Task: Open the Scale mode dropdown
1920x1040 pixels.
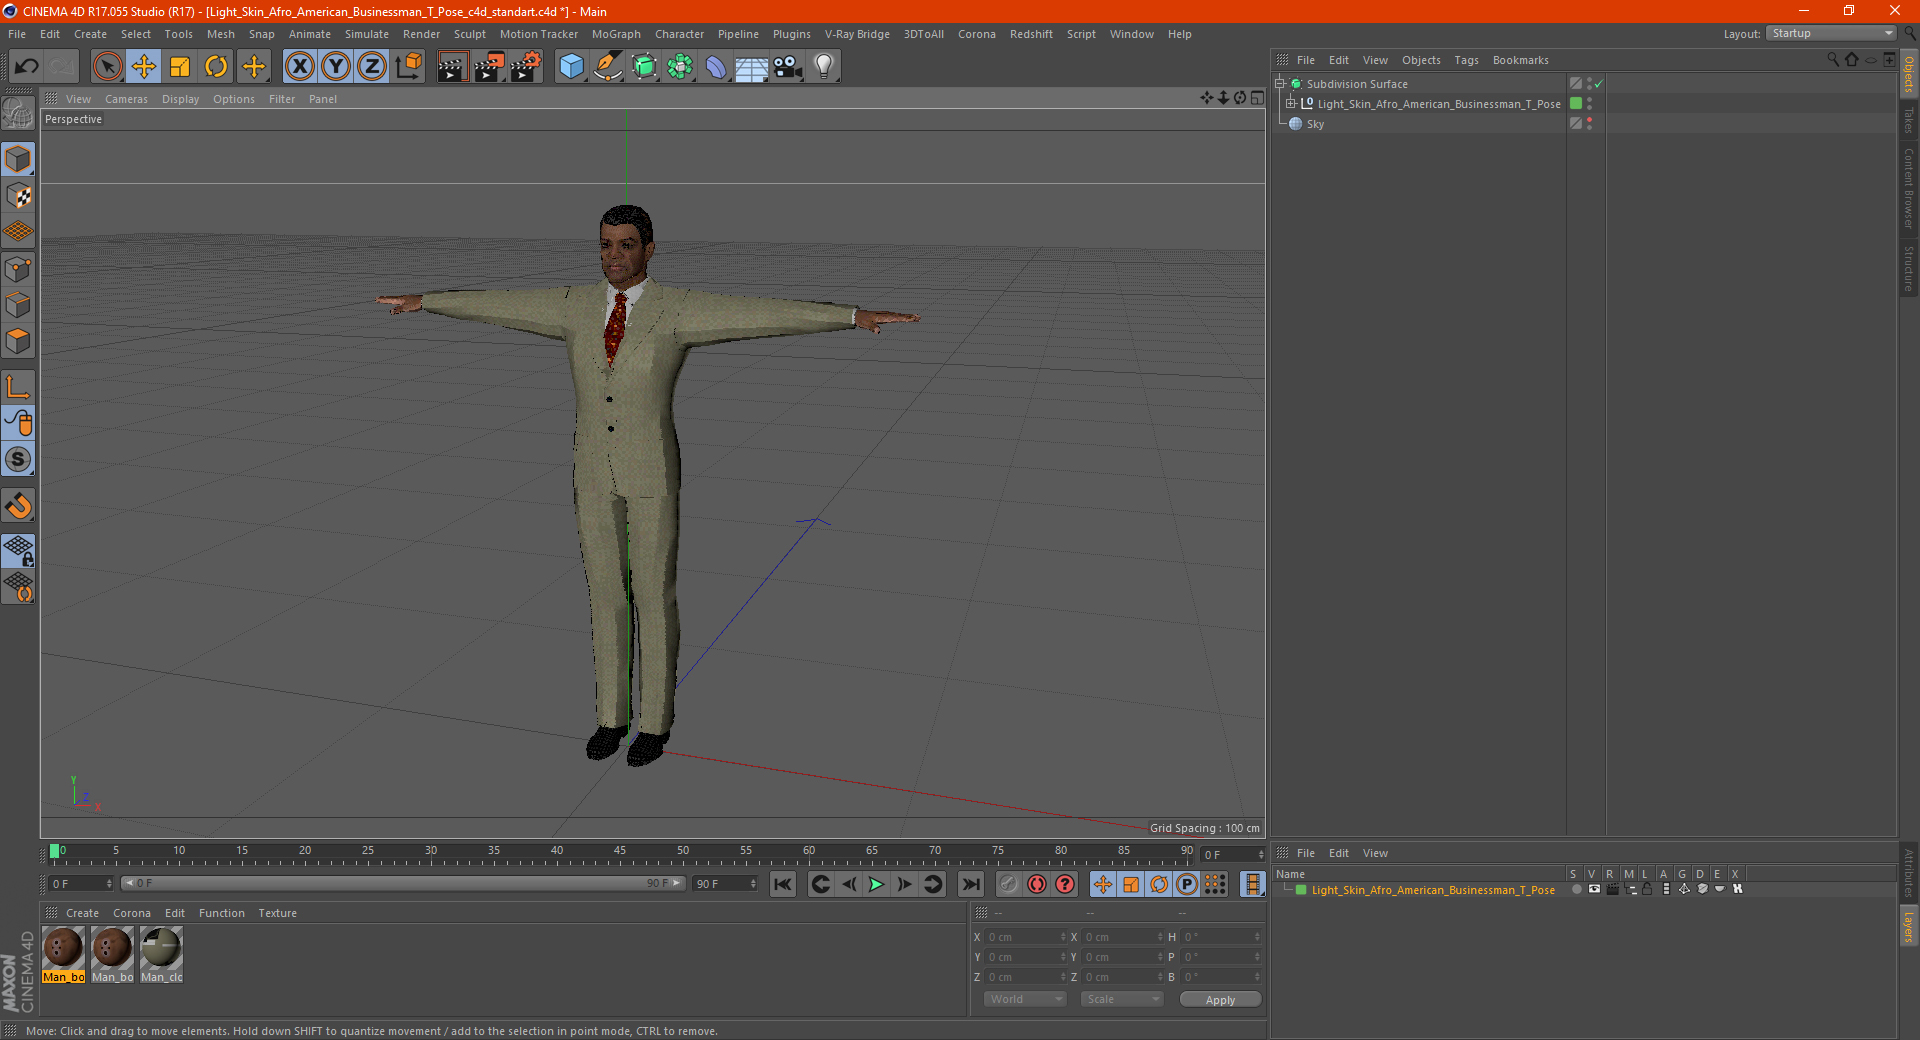Action: point(1121,999)
